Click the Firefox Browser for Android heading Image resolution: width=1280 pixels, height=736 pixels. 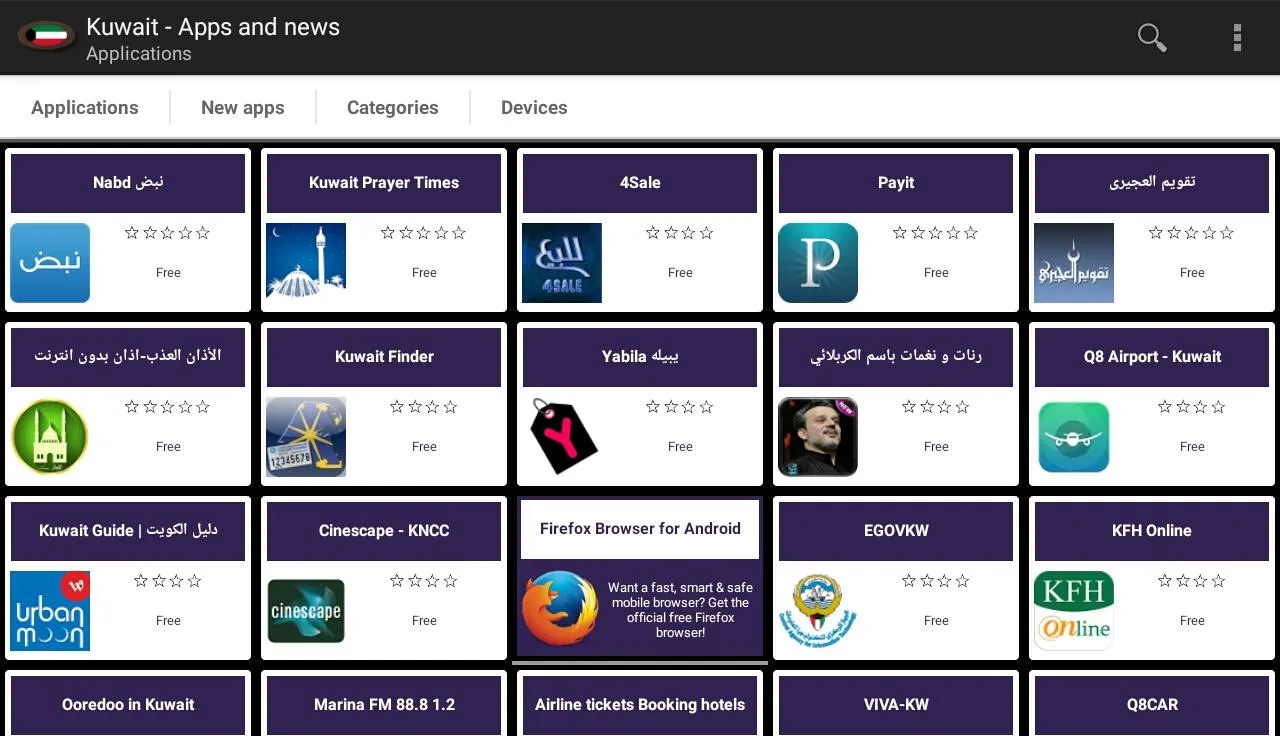point(640,529)
